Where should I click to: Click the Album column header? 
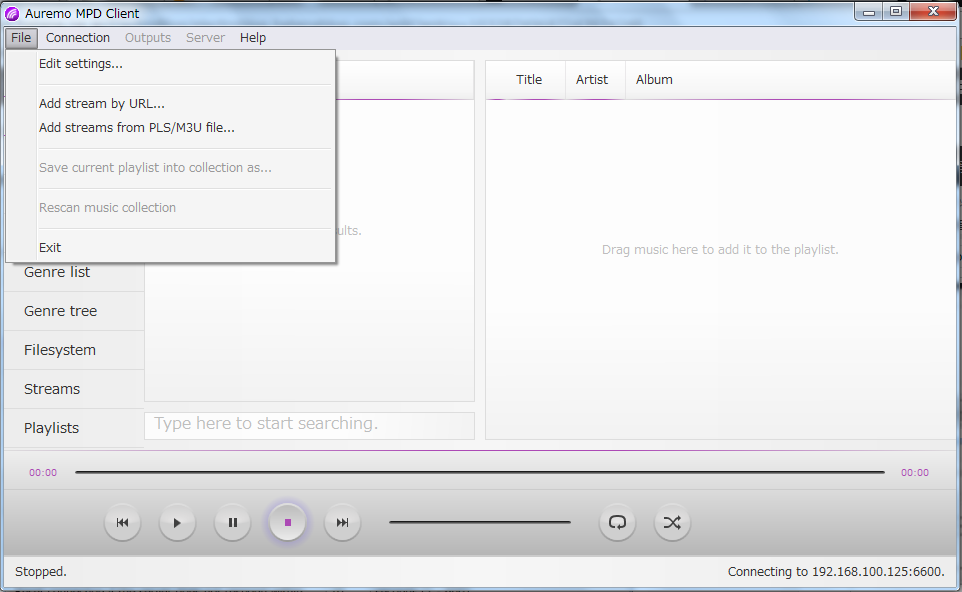[x=654, y=80]
